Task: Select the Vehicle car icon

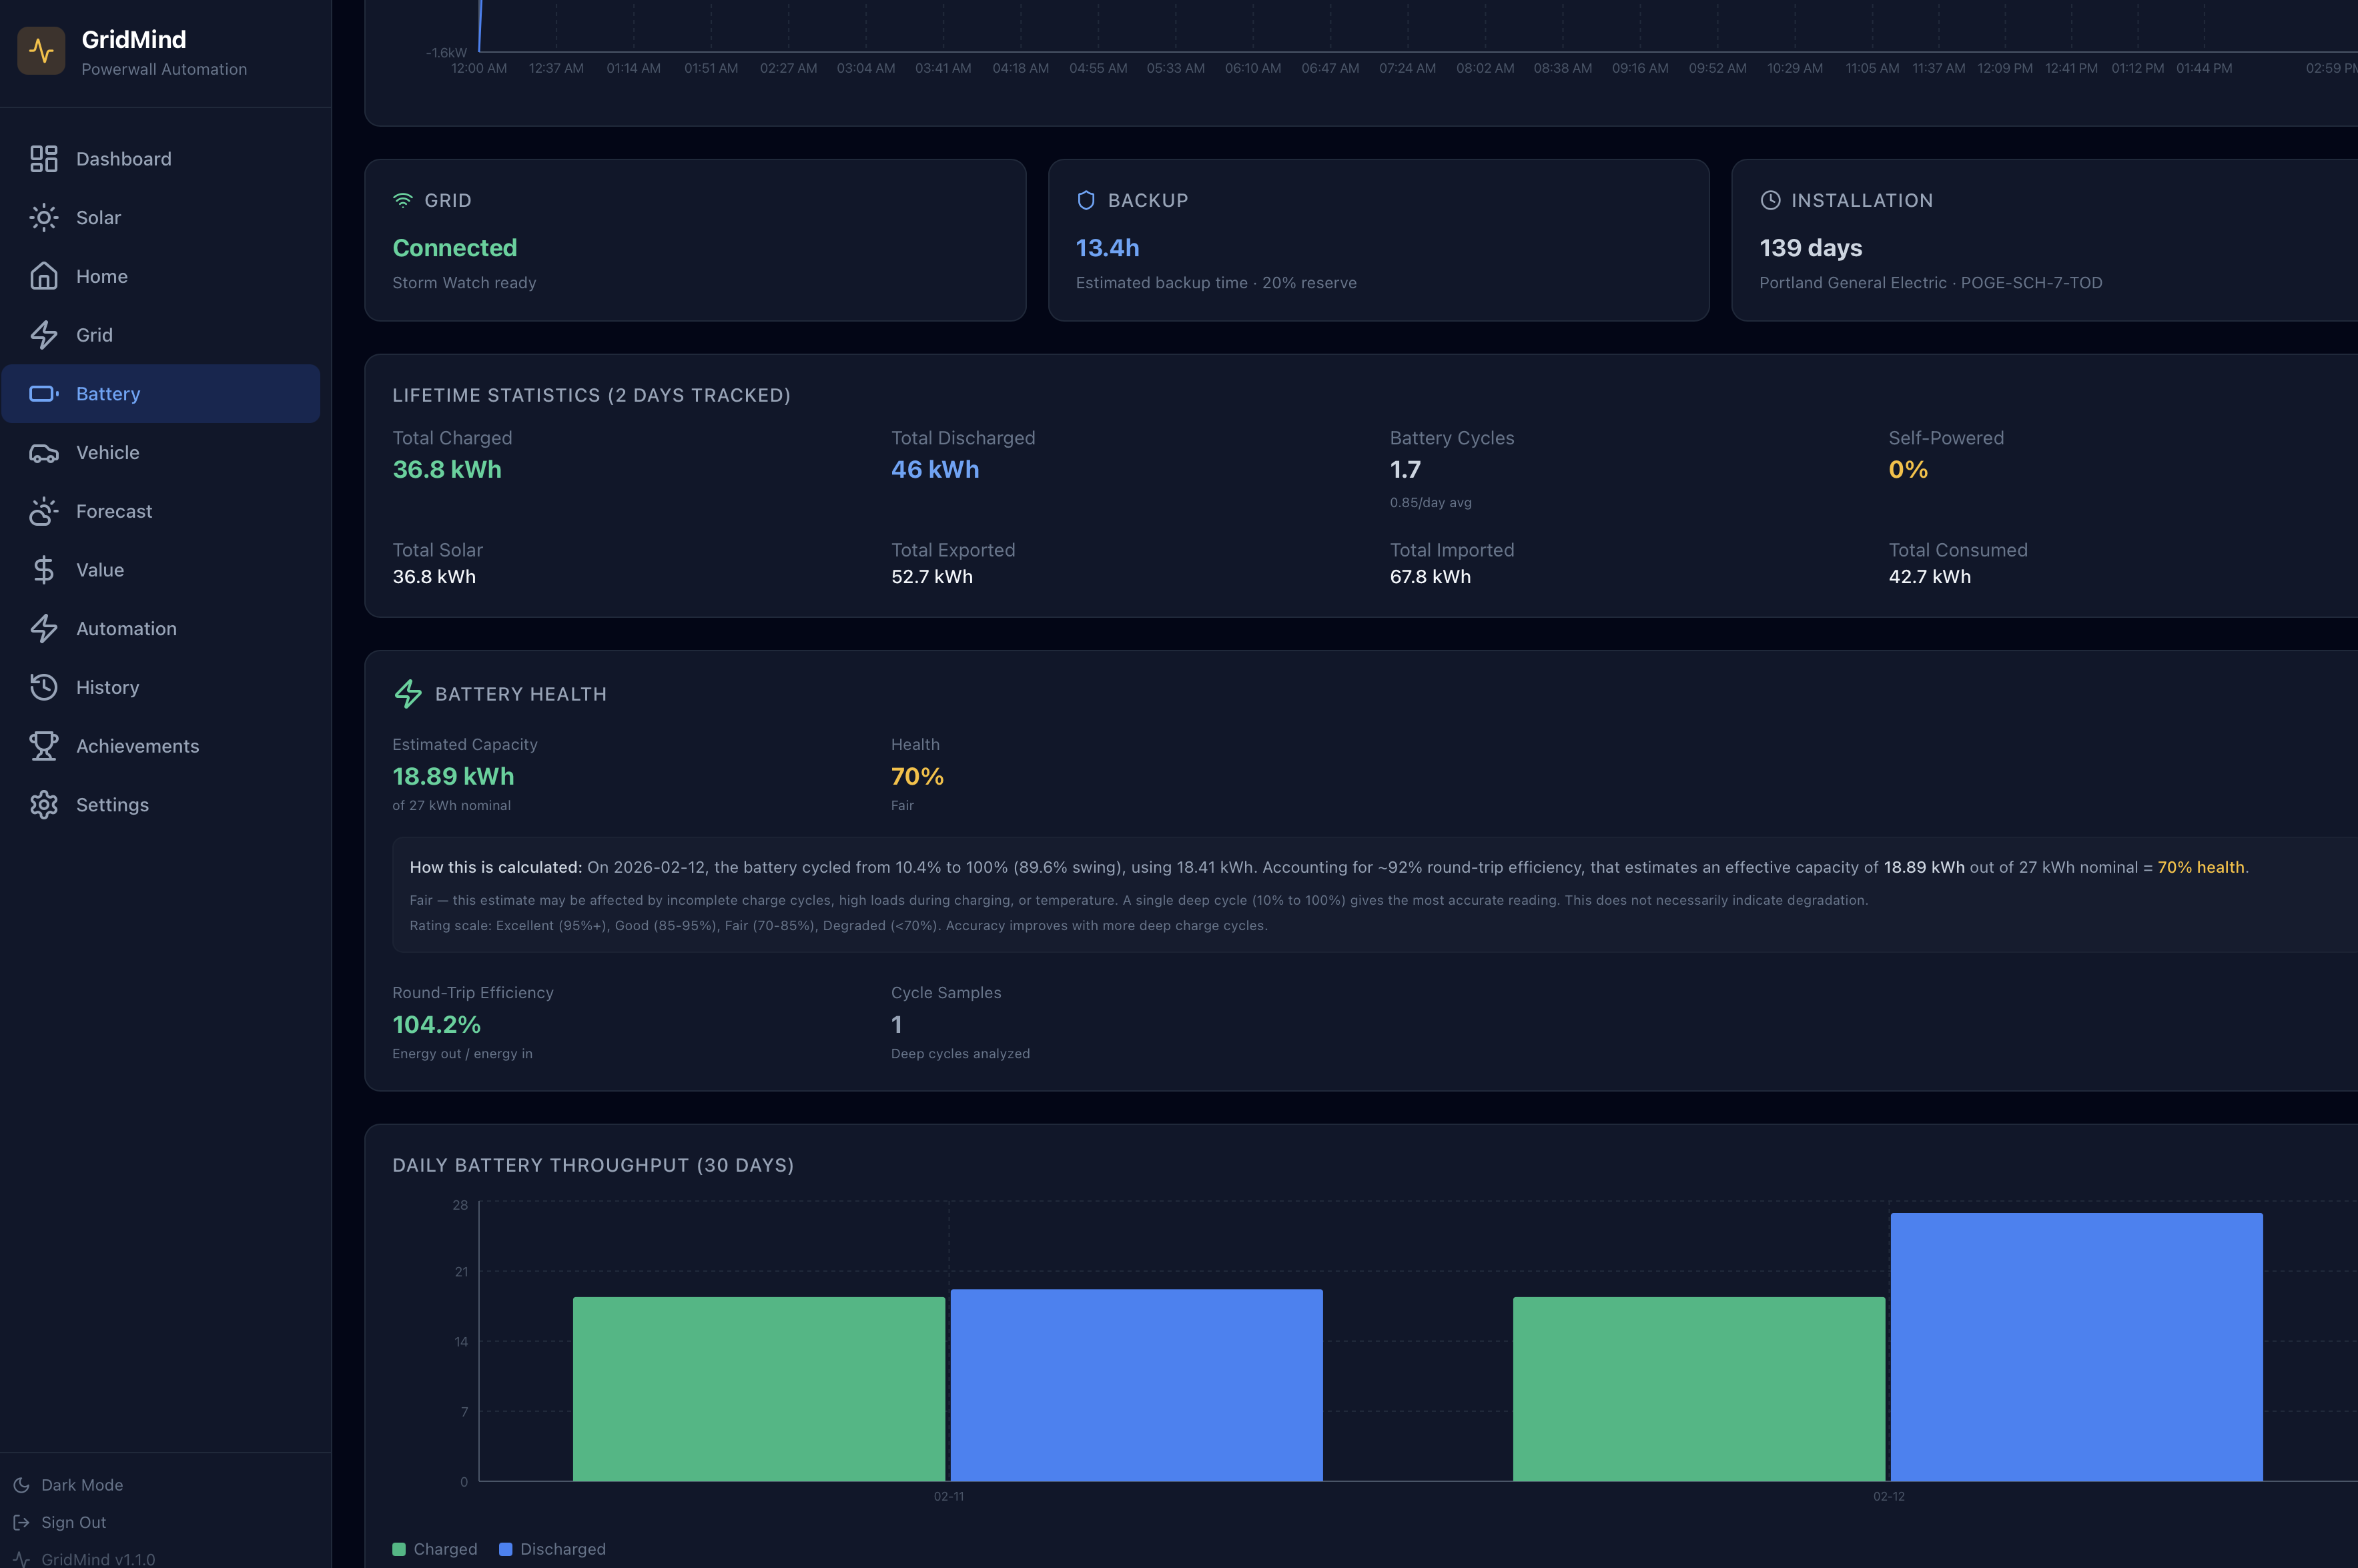Action: [x=43, y=453]
